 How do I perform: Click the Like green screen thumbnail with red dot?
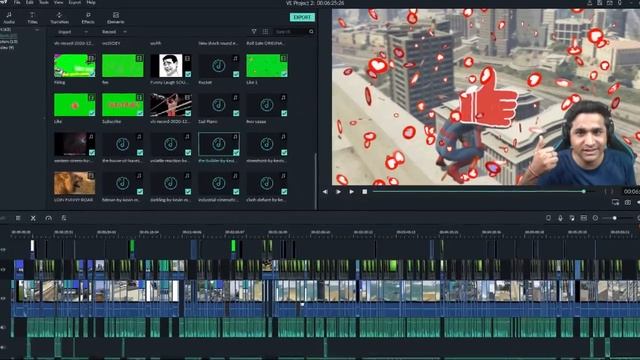[74, 104]
